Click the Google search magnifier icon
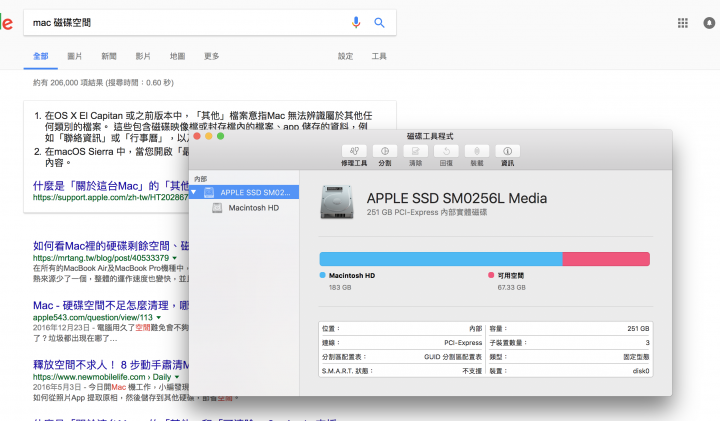720x421 pixels. point(379,22)
